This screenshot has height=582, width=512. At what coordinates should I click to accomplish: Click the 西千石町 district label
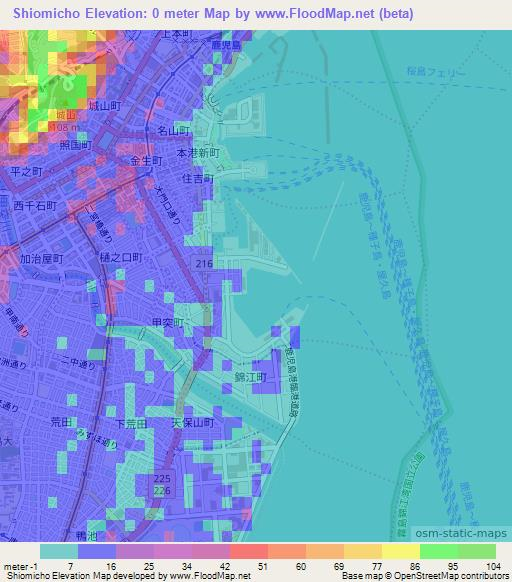click(x=35, y=206)
